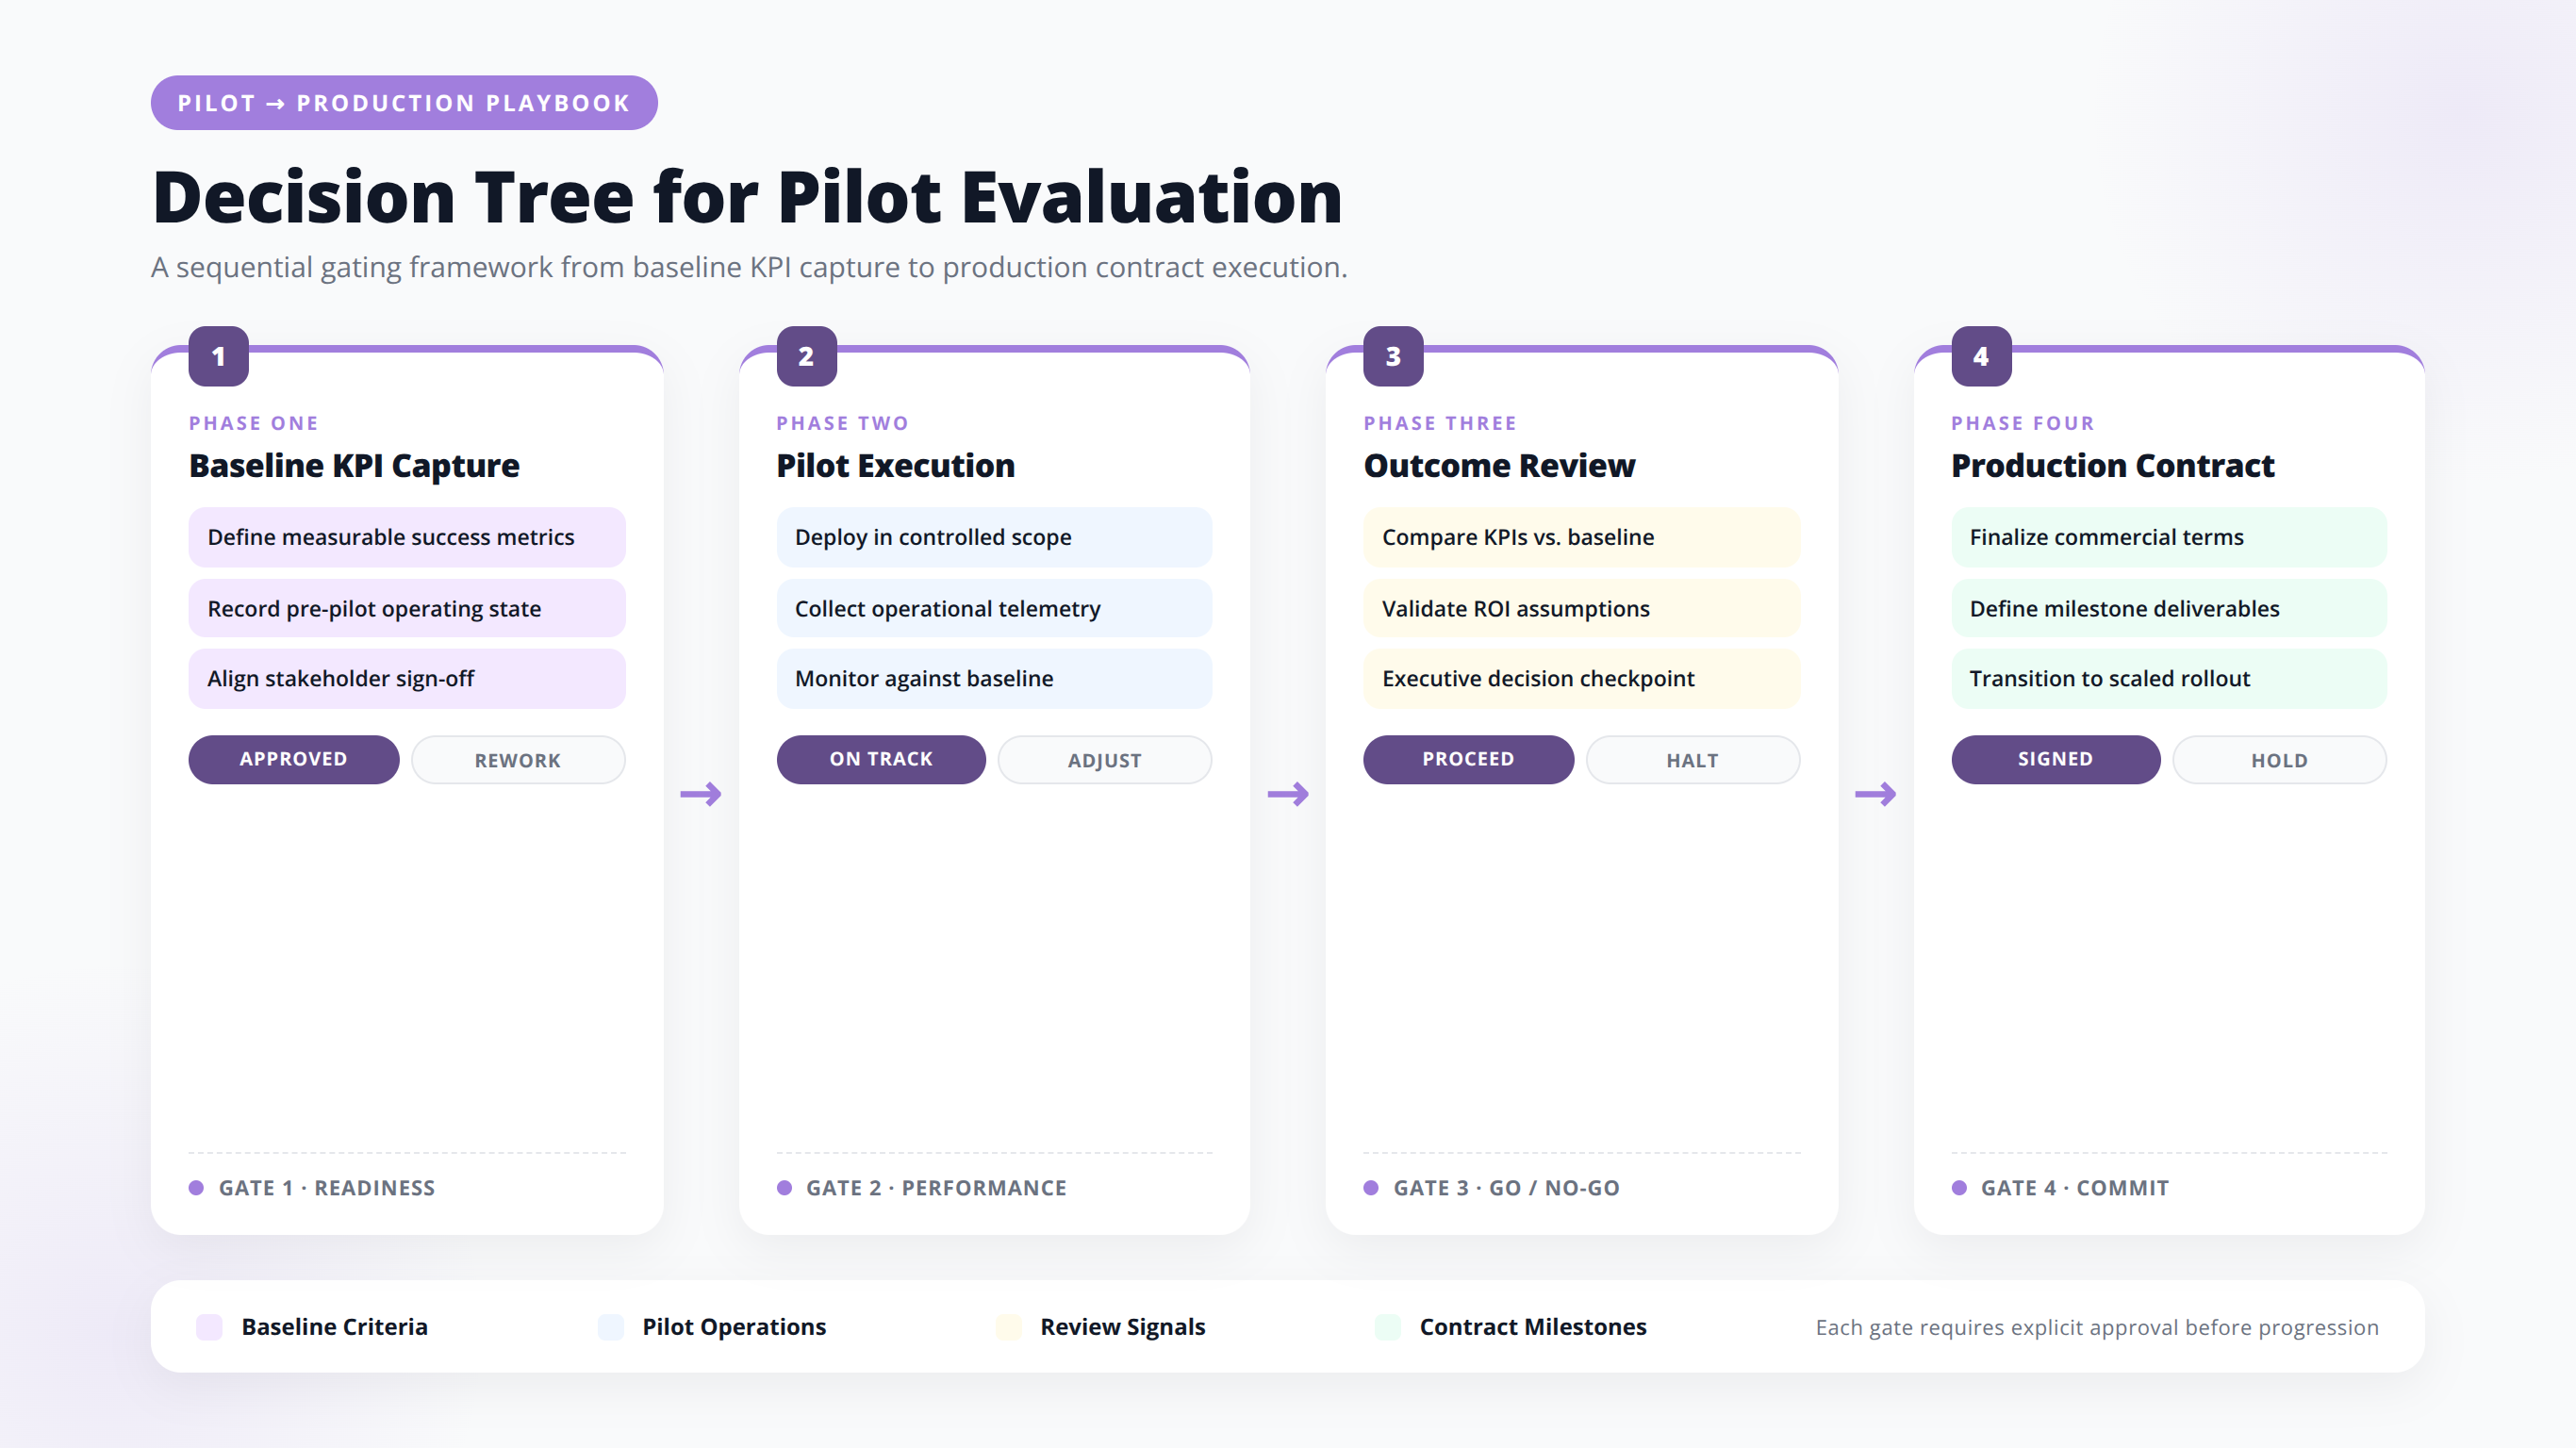Choose the ADJUST option
The width and height of the screenshot is (2576, 1448).
pos(1105,760)
